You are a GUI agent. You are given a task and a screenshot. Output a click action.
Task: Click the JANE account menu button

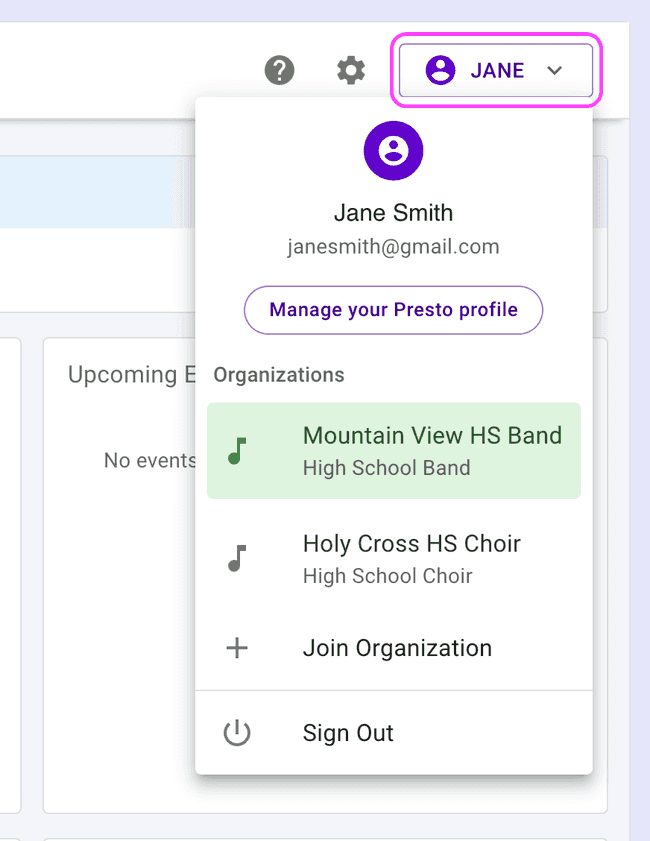[497, 71]
